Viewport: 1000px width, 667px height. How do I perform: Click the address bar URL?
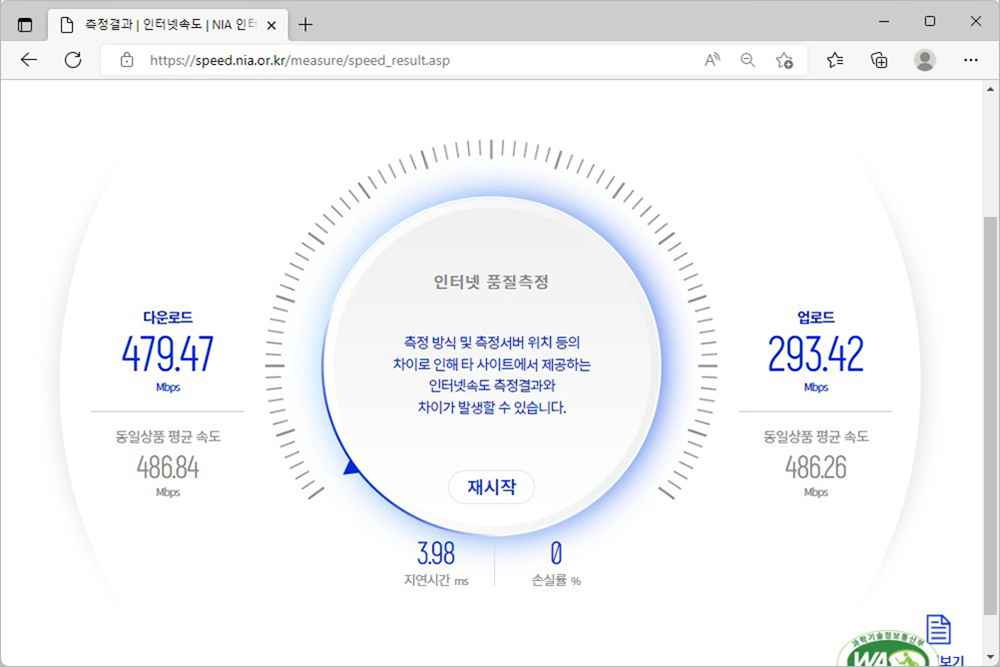tap(300, 61)
